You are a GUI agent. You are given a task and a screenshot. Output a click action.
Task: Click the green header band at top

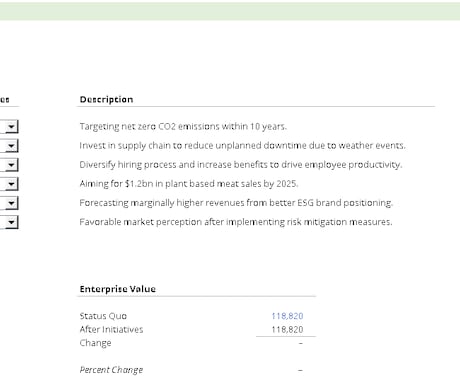click(230, 11)
